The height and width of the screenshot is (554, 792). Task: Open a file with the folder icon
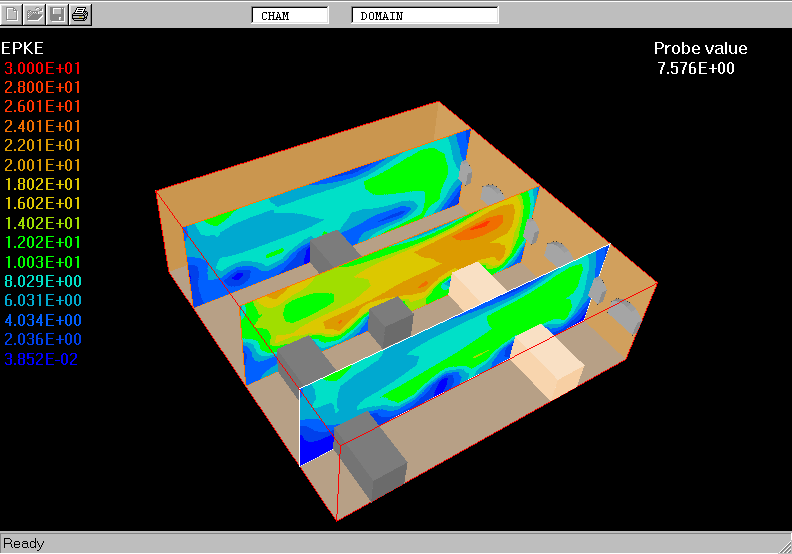[35, 14]
